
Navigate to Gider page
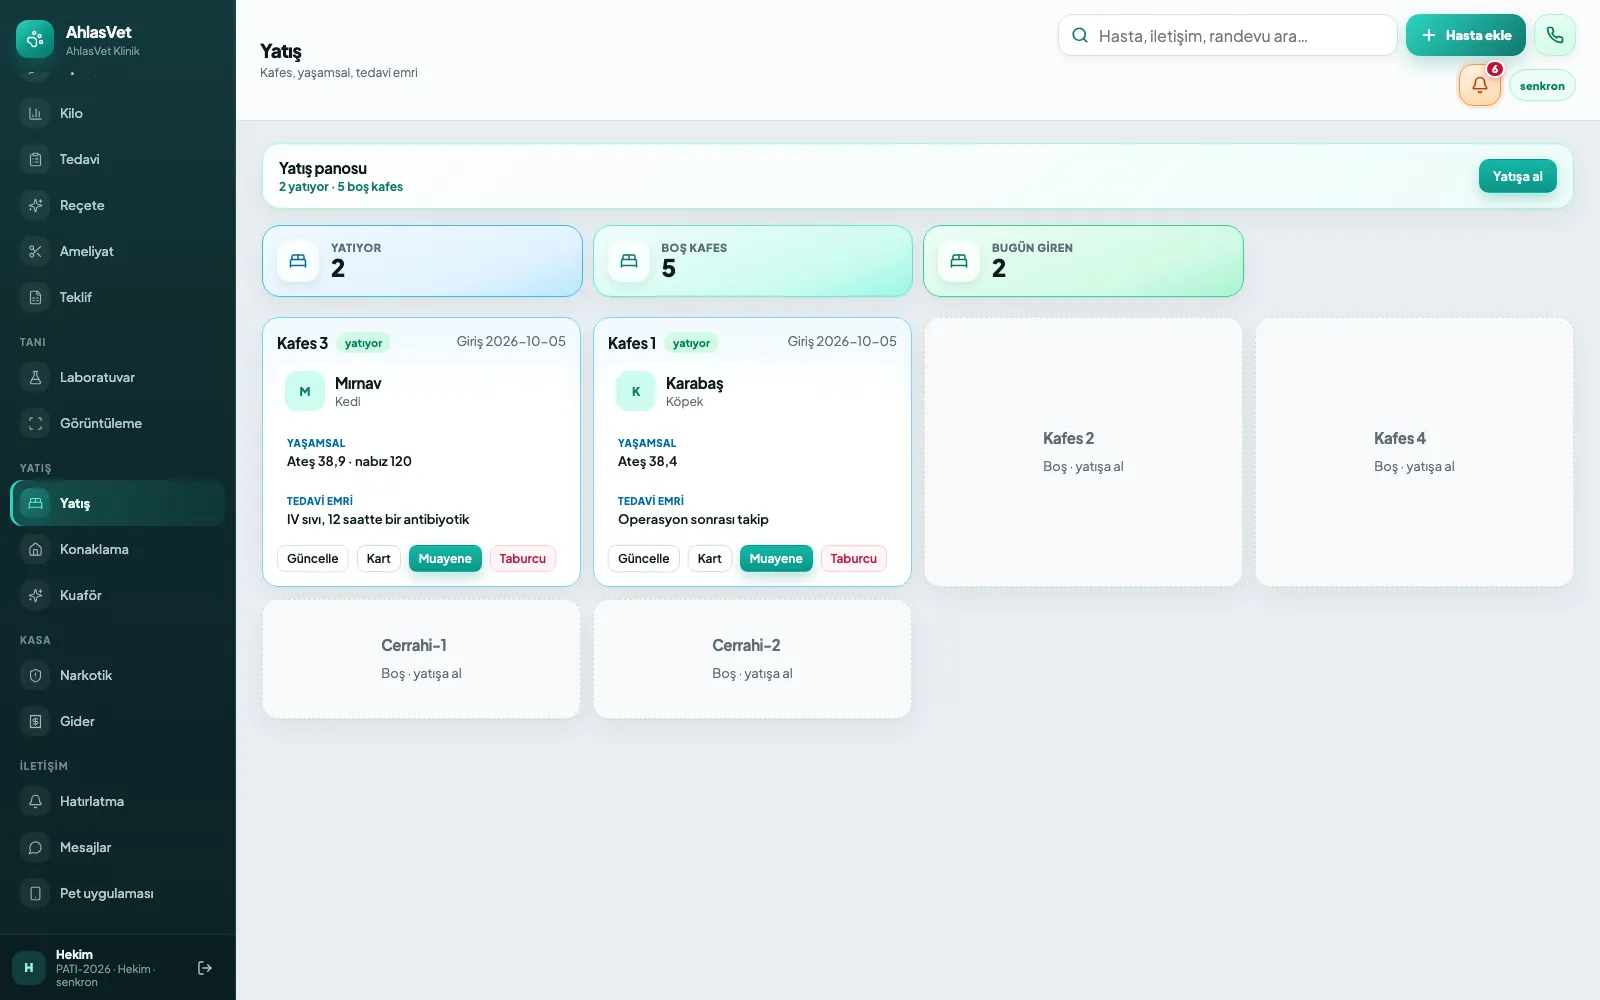click(118, 721)
